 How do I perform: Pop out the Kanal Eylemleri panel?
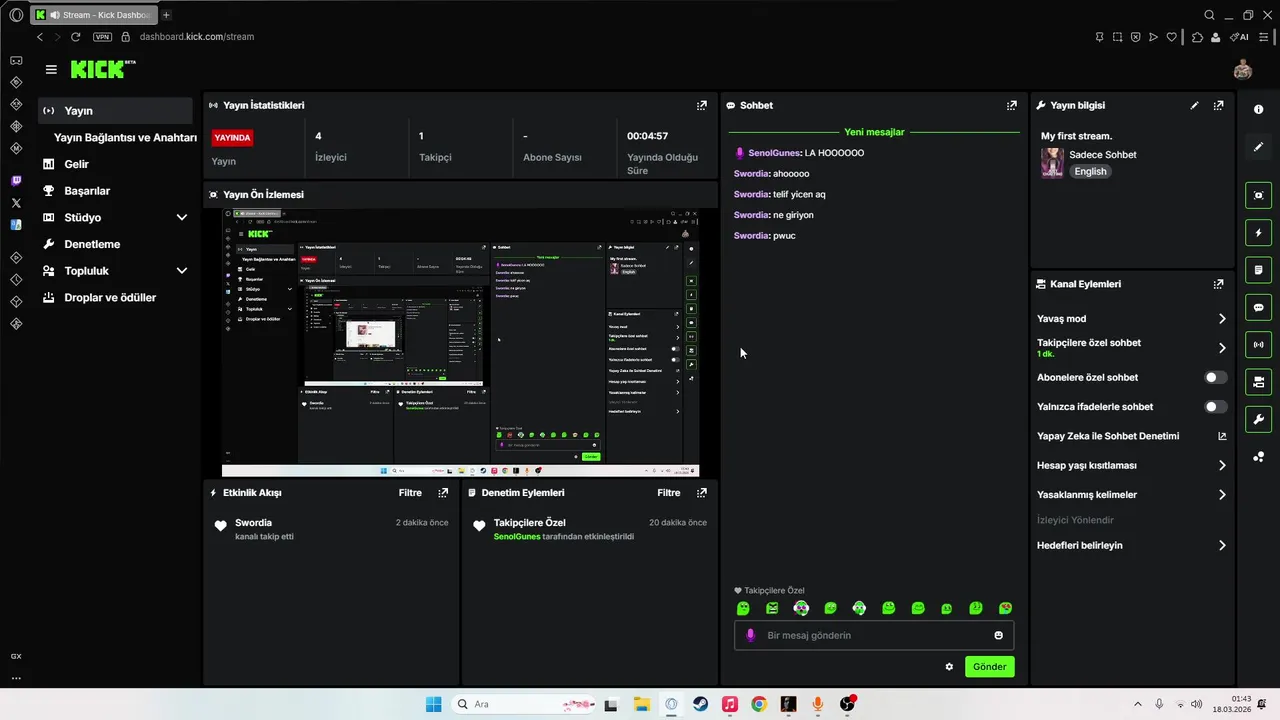pos(1218,284)
